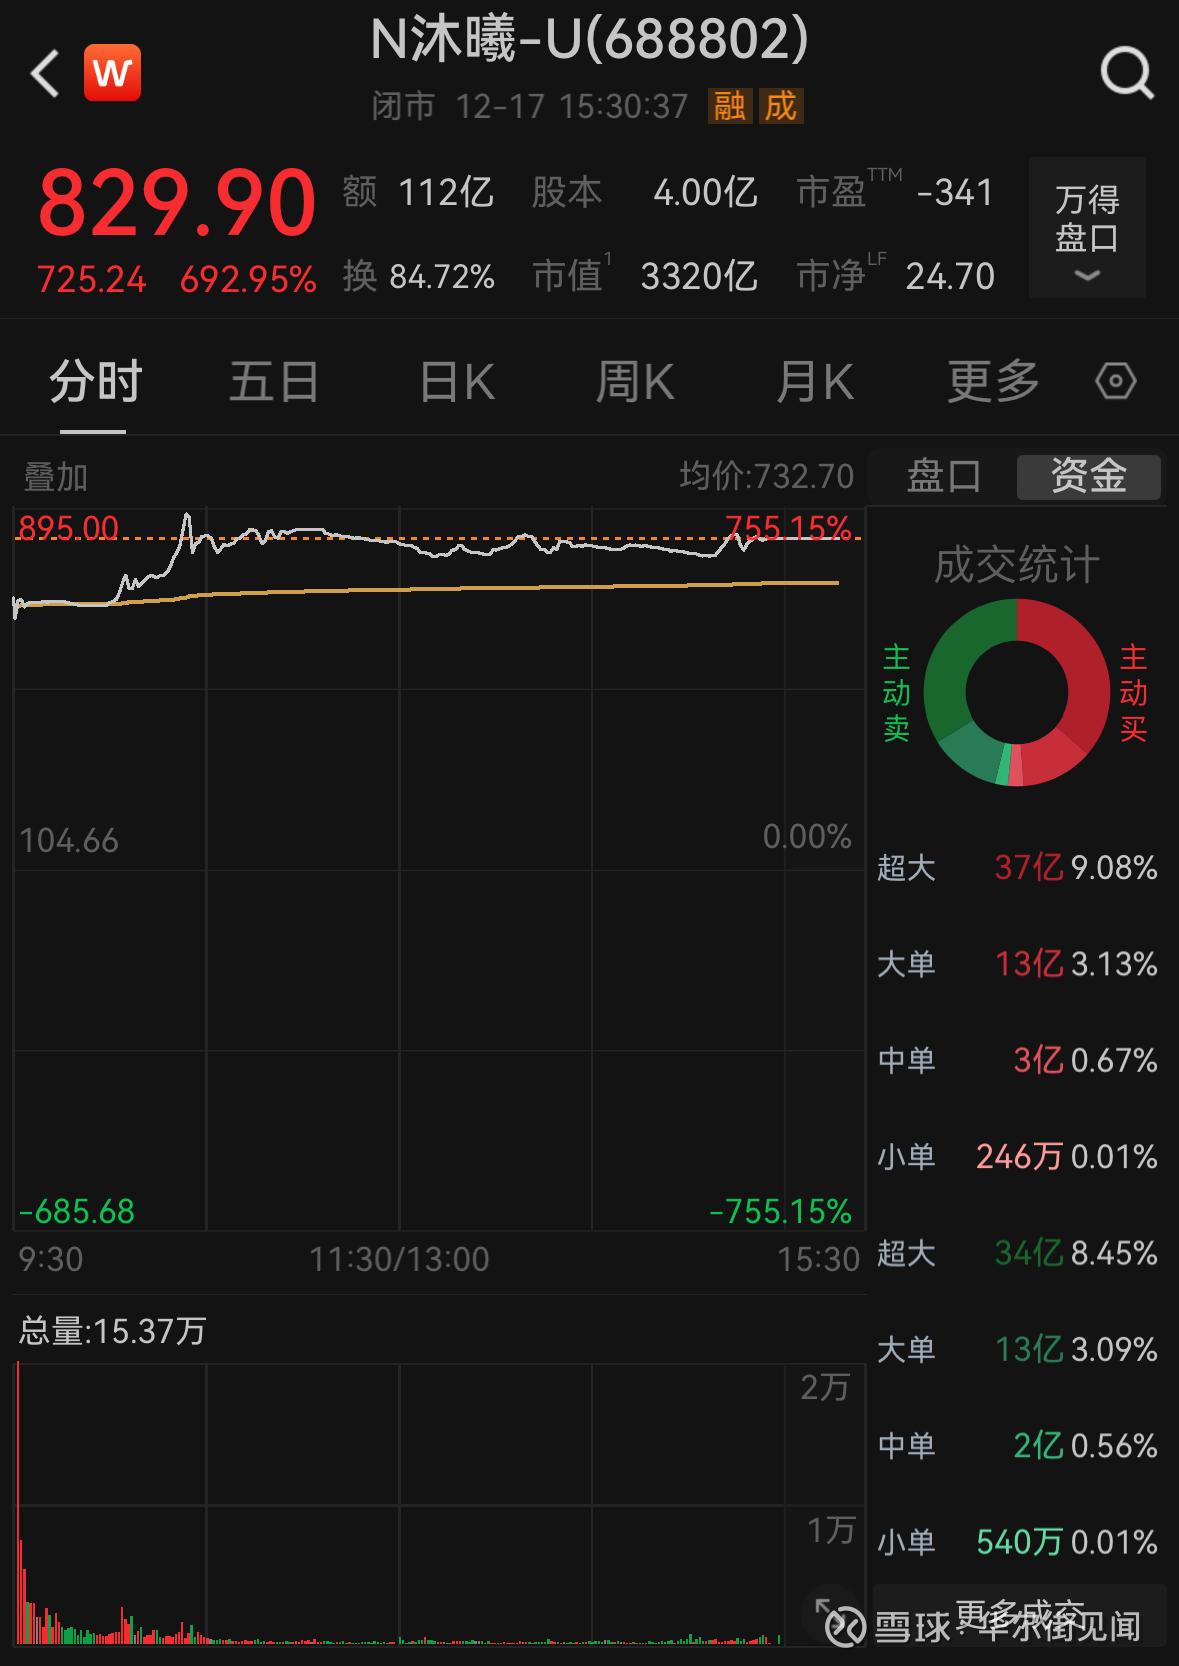Open the red W app icon
Viewport: 1179px width, 1666px height.
coord(112,73)
